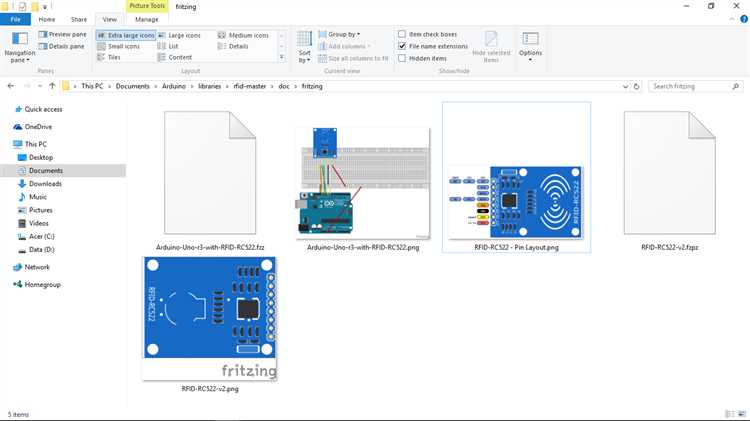Switch to Details layout

tap(233, 46)
